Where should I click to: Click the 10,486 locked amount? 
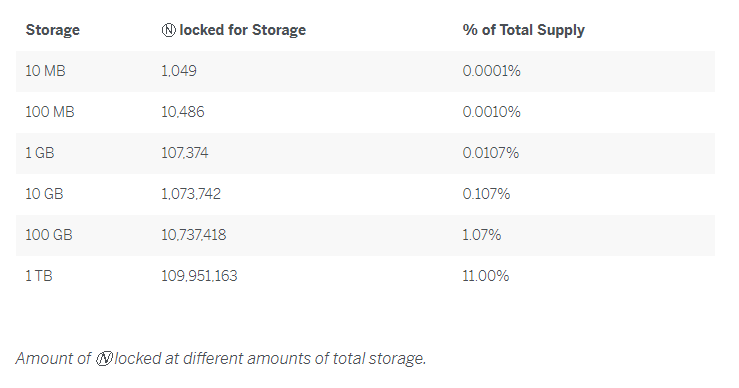[x=182, y=112]
